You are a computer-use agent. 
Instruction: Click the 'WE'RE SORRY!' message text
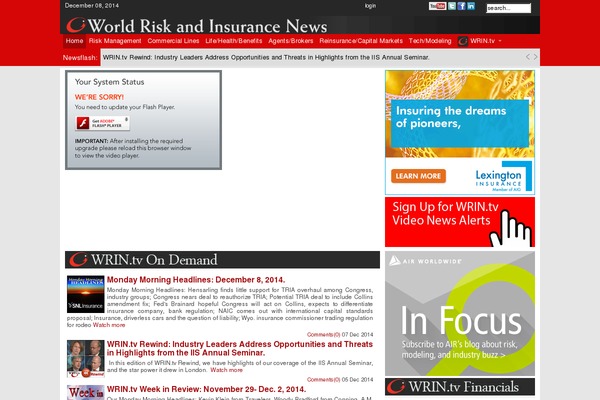pyautogui.click(x=99, y=97)
